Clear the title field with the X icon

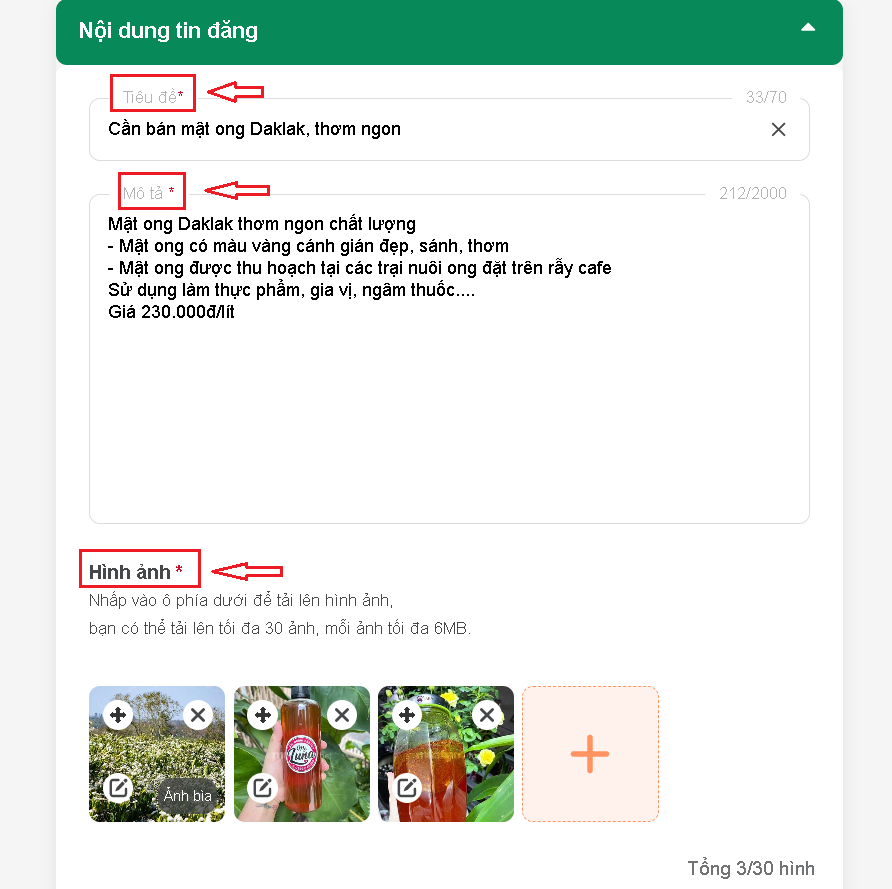778,130
